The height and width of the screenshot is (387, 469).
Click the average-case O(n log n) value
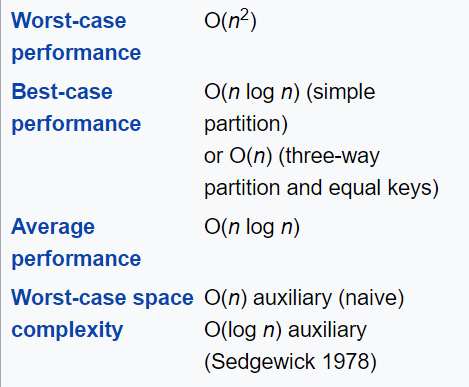point(252,227)
